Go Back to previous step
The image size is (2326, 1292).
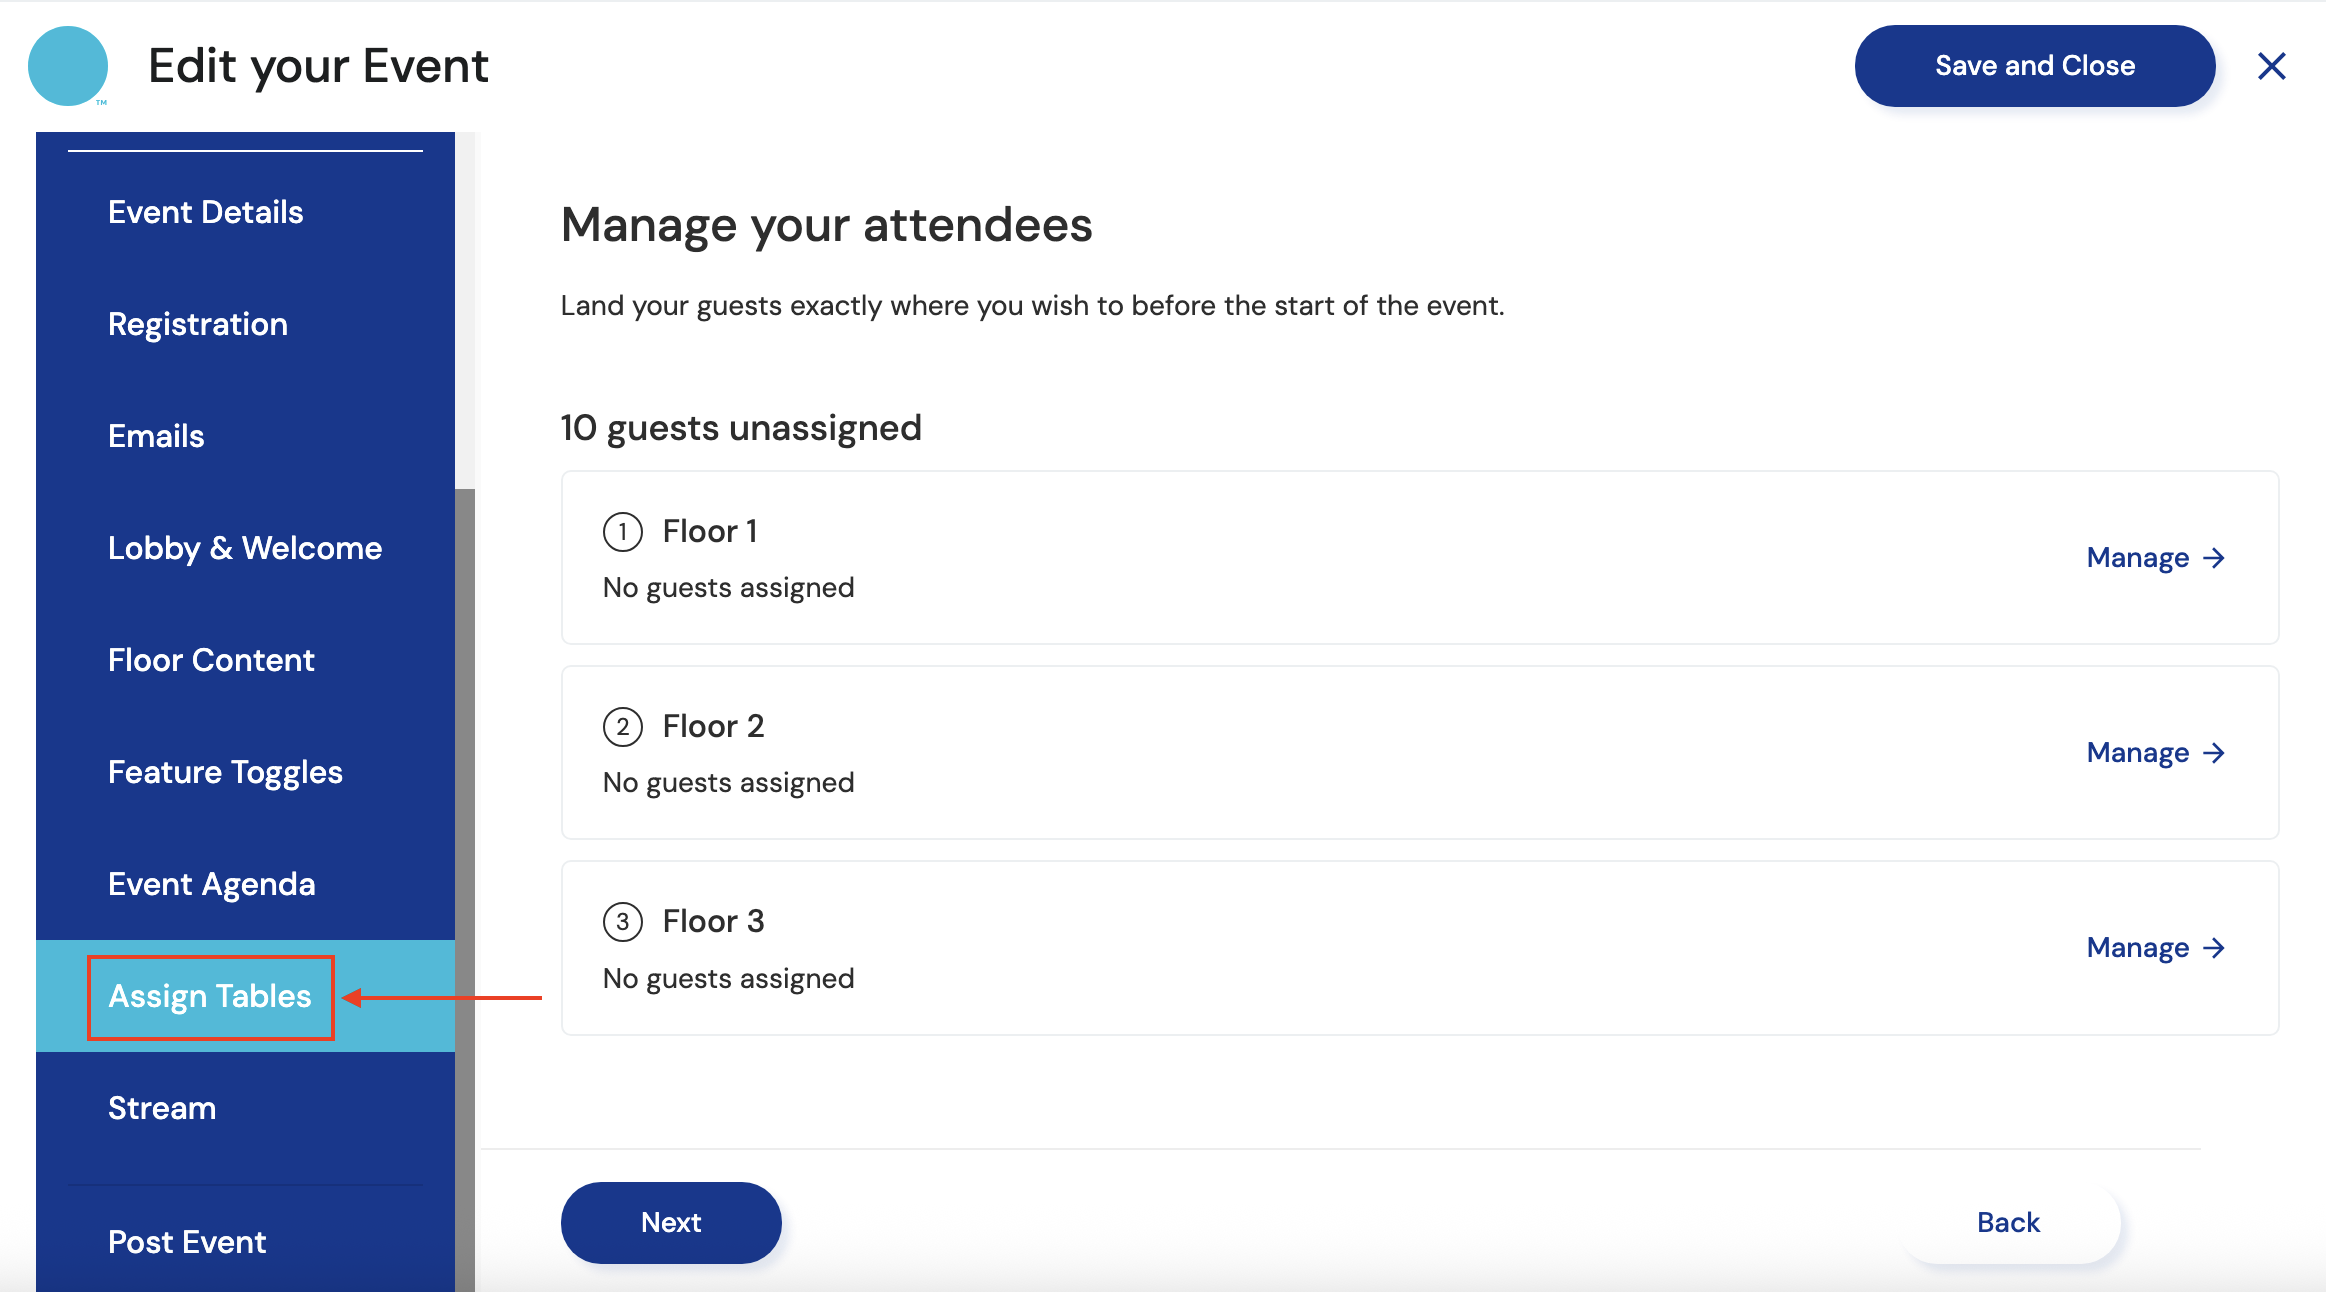click(2008, 1223)
